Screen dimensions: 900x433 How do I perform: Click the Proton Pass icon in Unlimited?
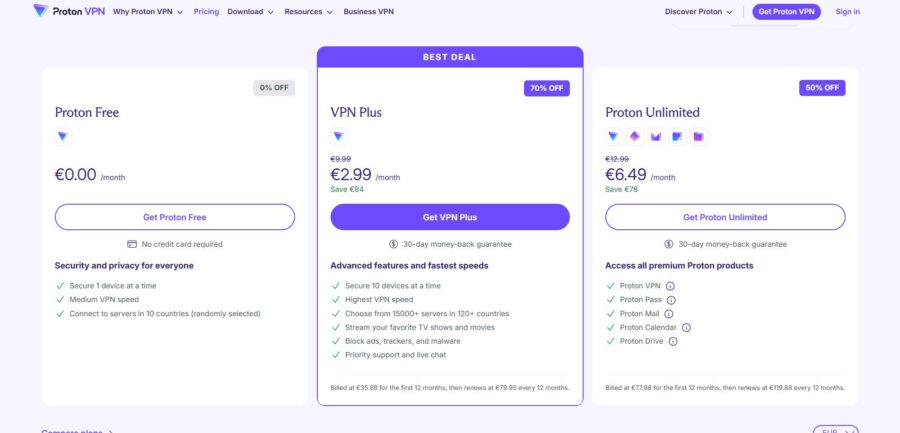pos(635,137)
